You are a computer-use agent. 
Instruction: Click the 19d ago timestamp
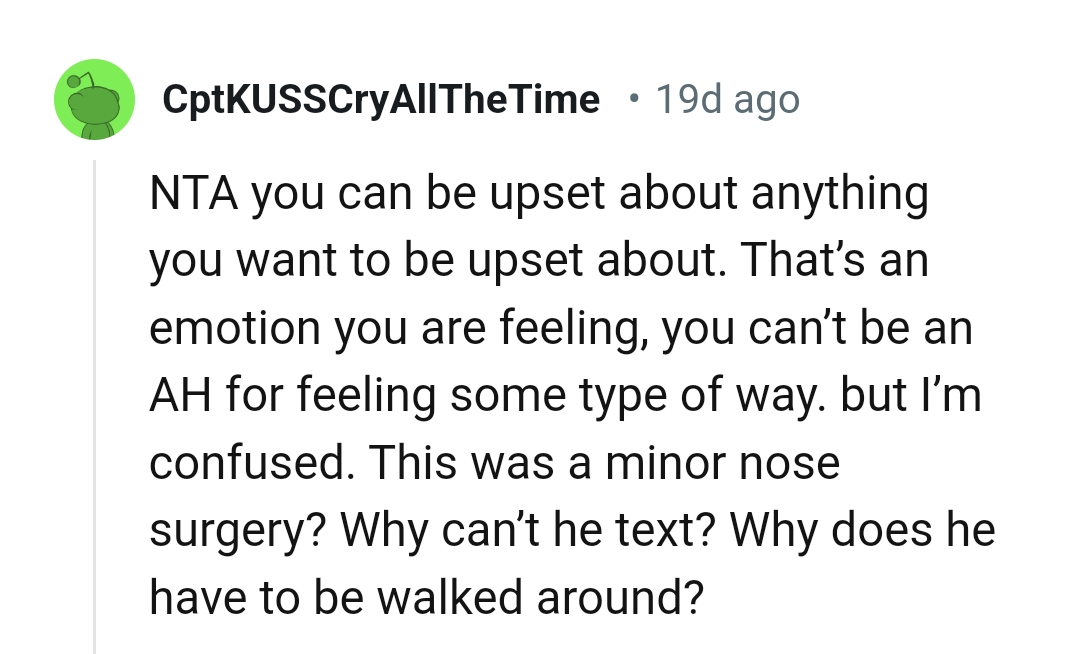(x=727, y=98)
